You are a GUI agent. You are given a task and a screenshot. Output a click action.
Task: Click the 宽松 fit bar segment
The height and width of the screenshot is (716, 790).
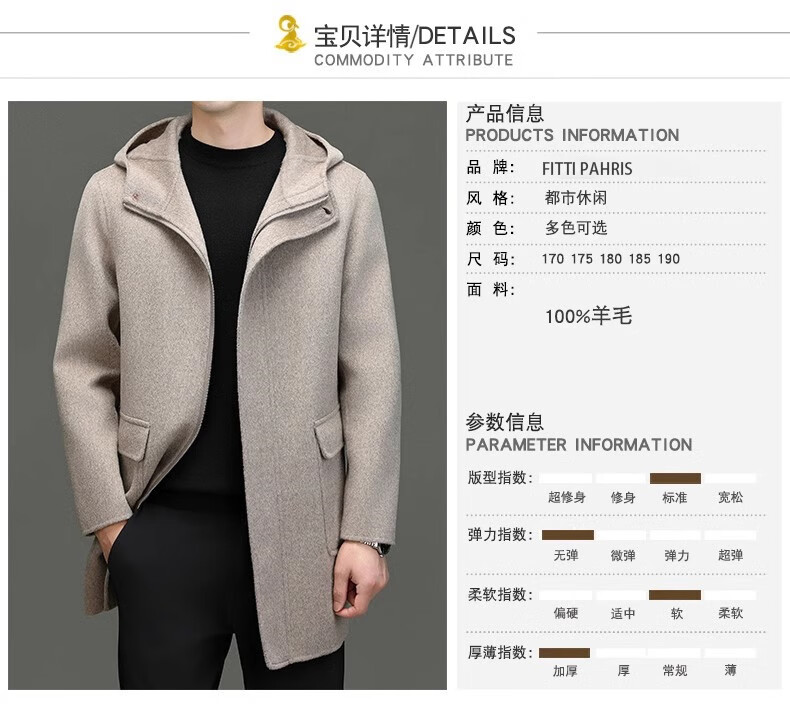pyautogui.click(x=731, y=478)
